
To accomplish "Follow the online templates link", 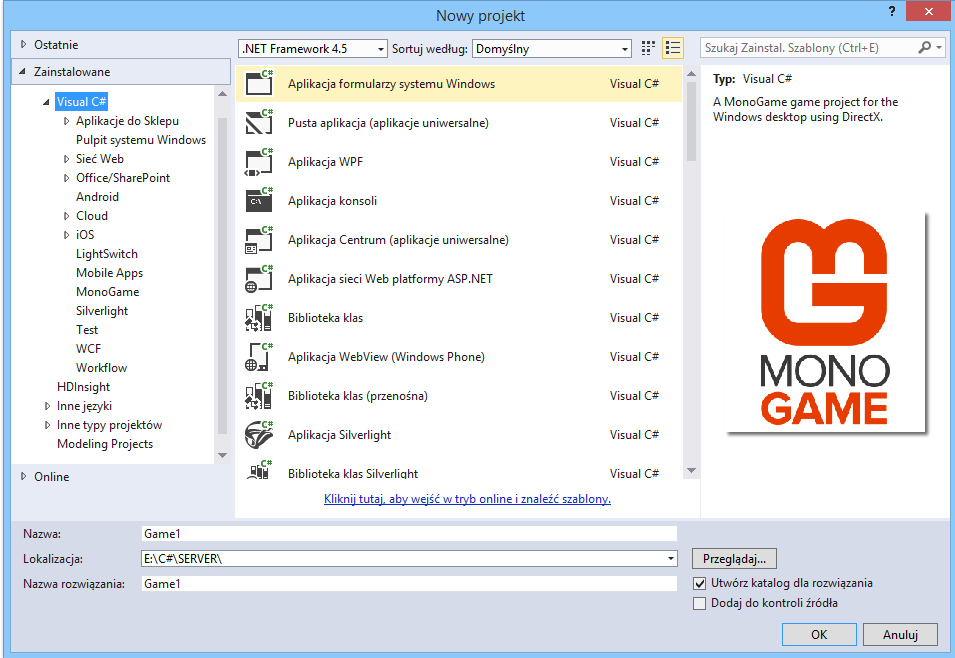I will click(x=467, y=499).
